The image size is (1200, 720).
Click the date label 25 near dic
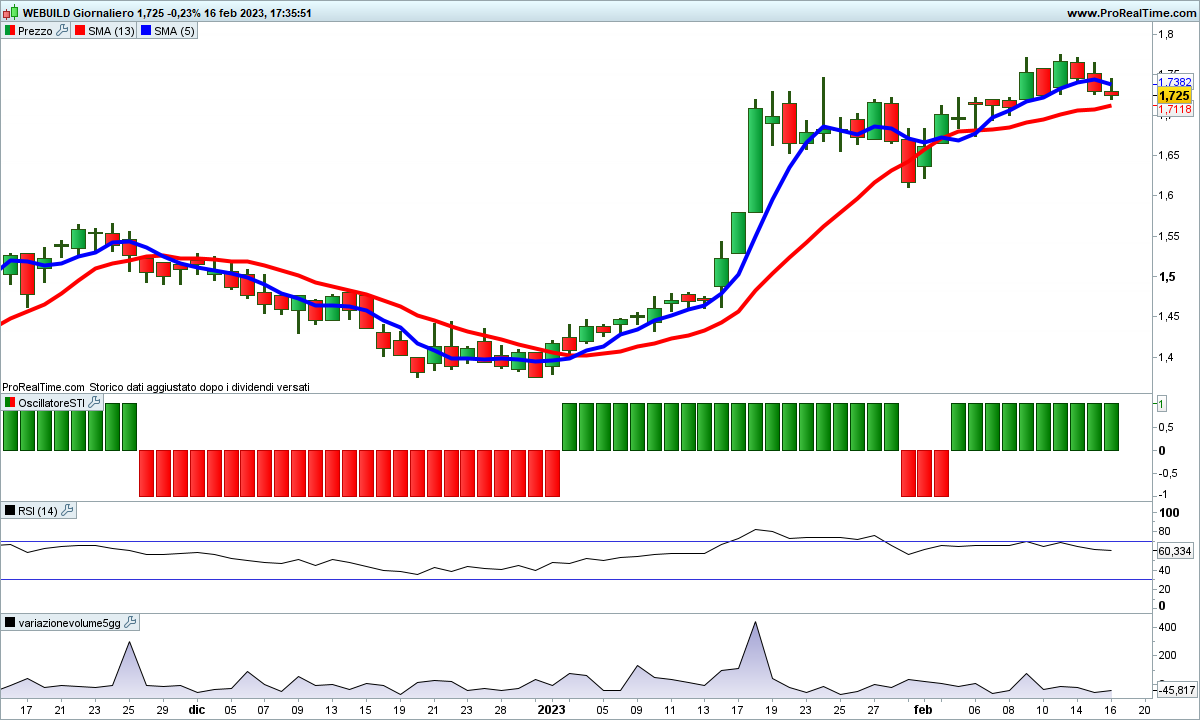(x=128, y=709)
